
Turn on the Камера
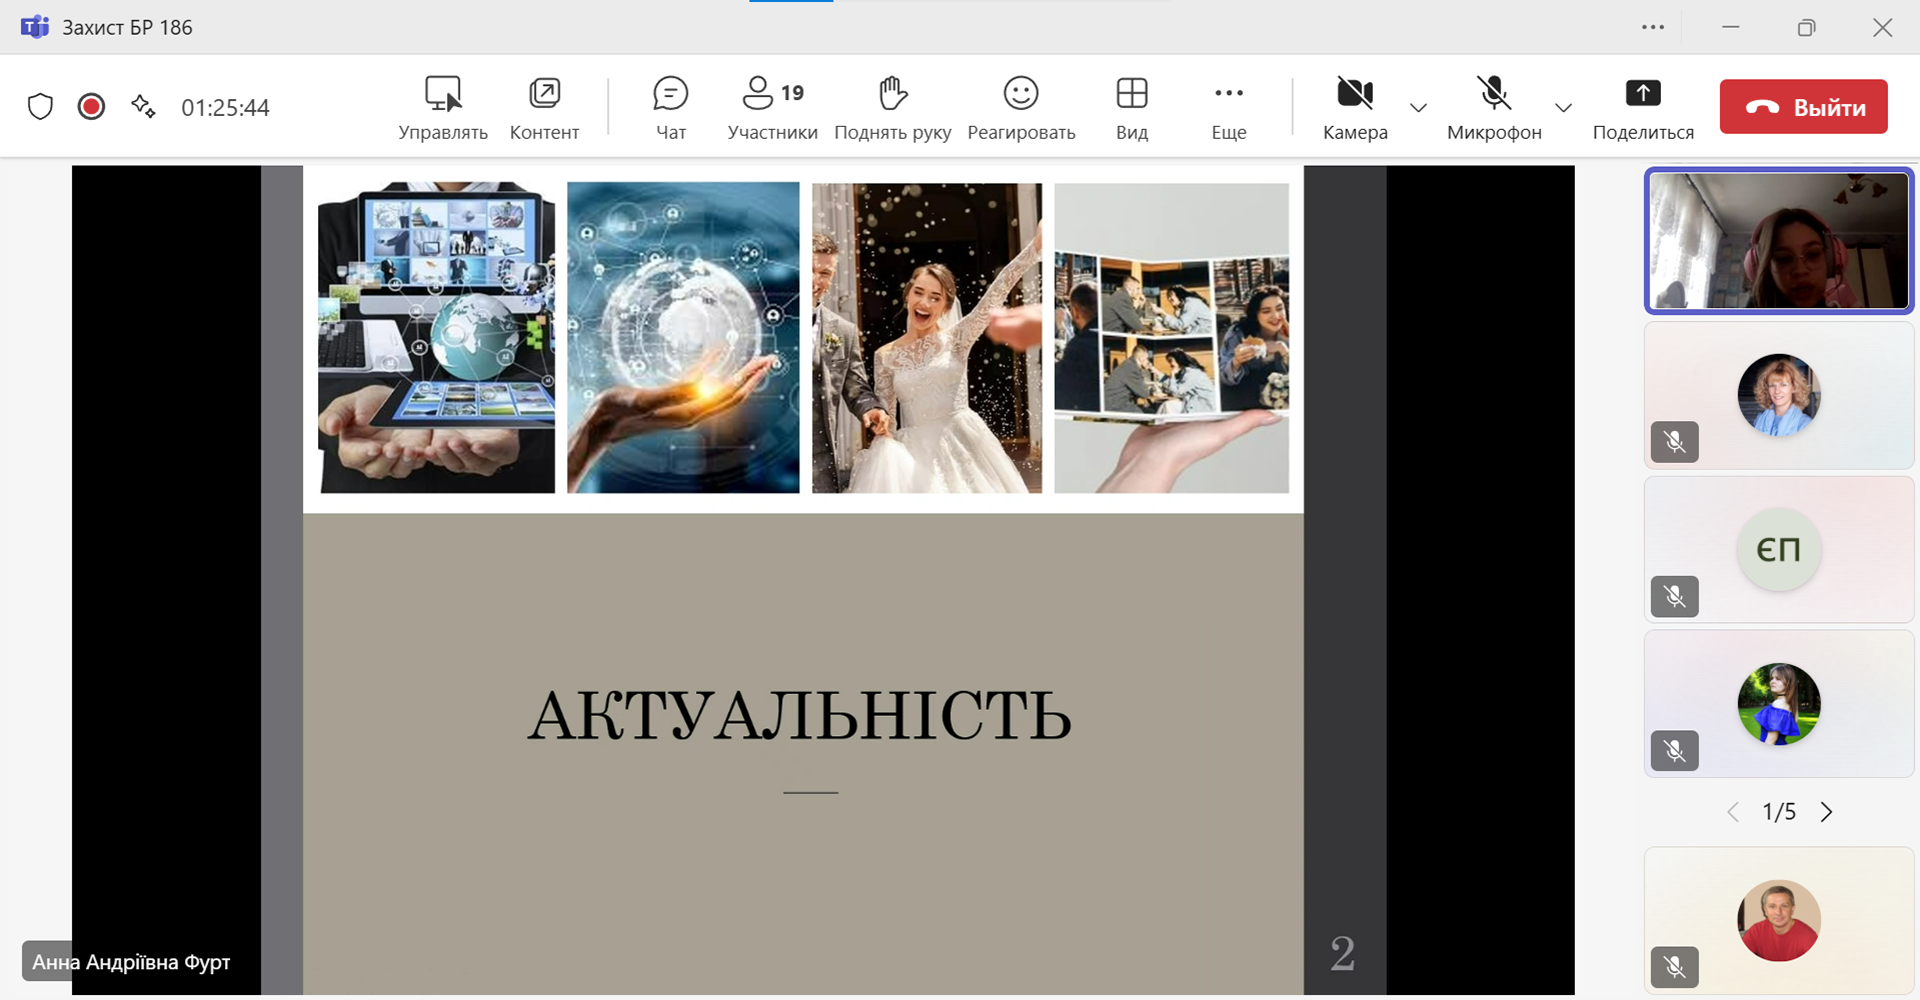pyautogui.click(x=1355, y=107)
